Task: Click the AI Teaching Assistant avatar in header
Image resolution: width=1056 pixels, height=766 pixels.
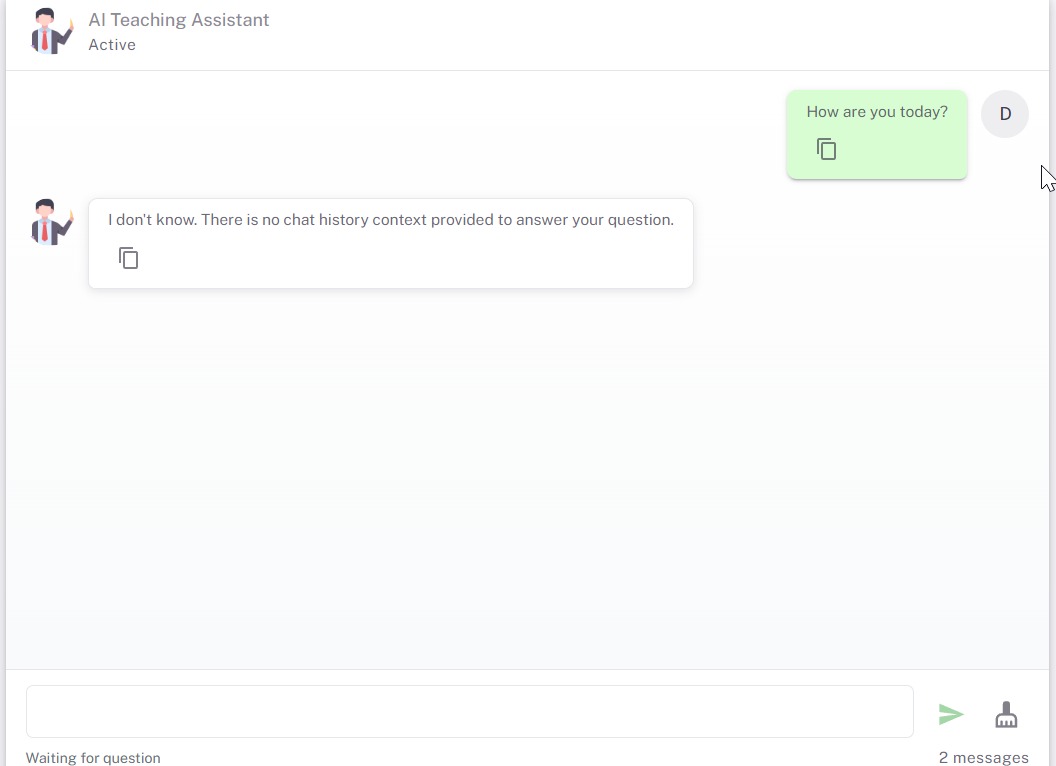Action: [x=50, y=31]
